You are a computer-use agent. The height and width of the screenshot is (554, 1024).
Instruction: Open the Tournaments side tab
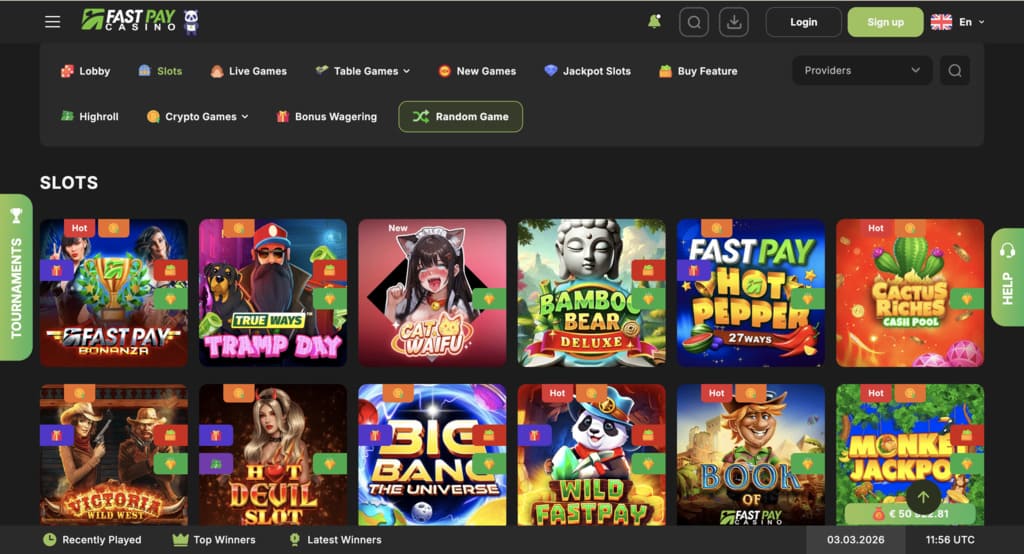16,278
